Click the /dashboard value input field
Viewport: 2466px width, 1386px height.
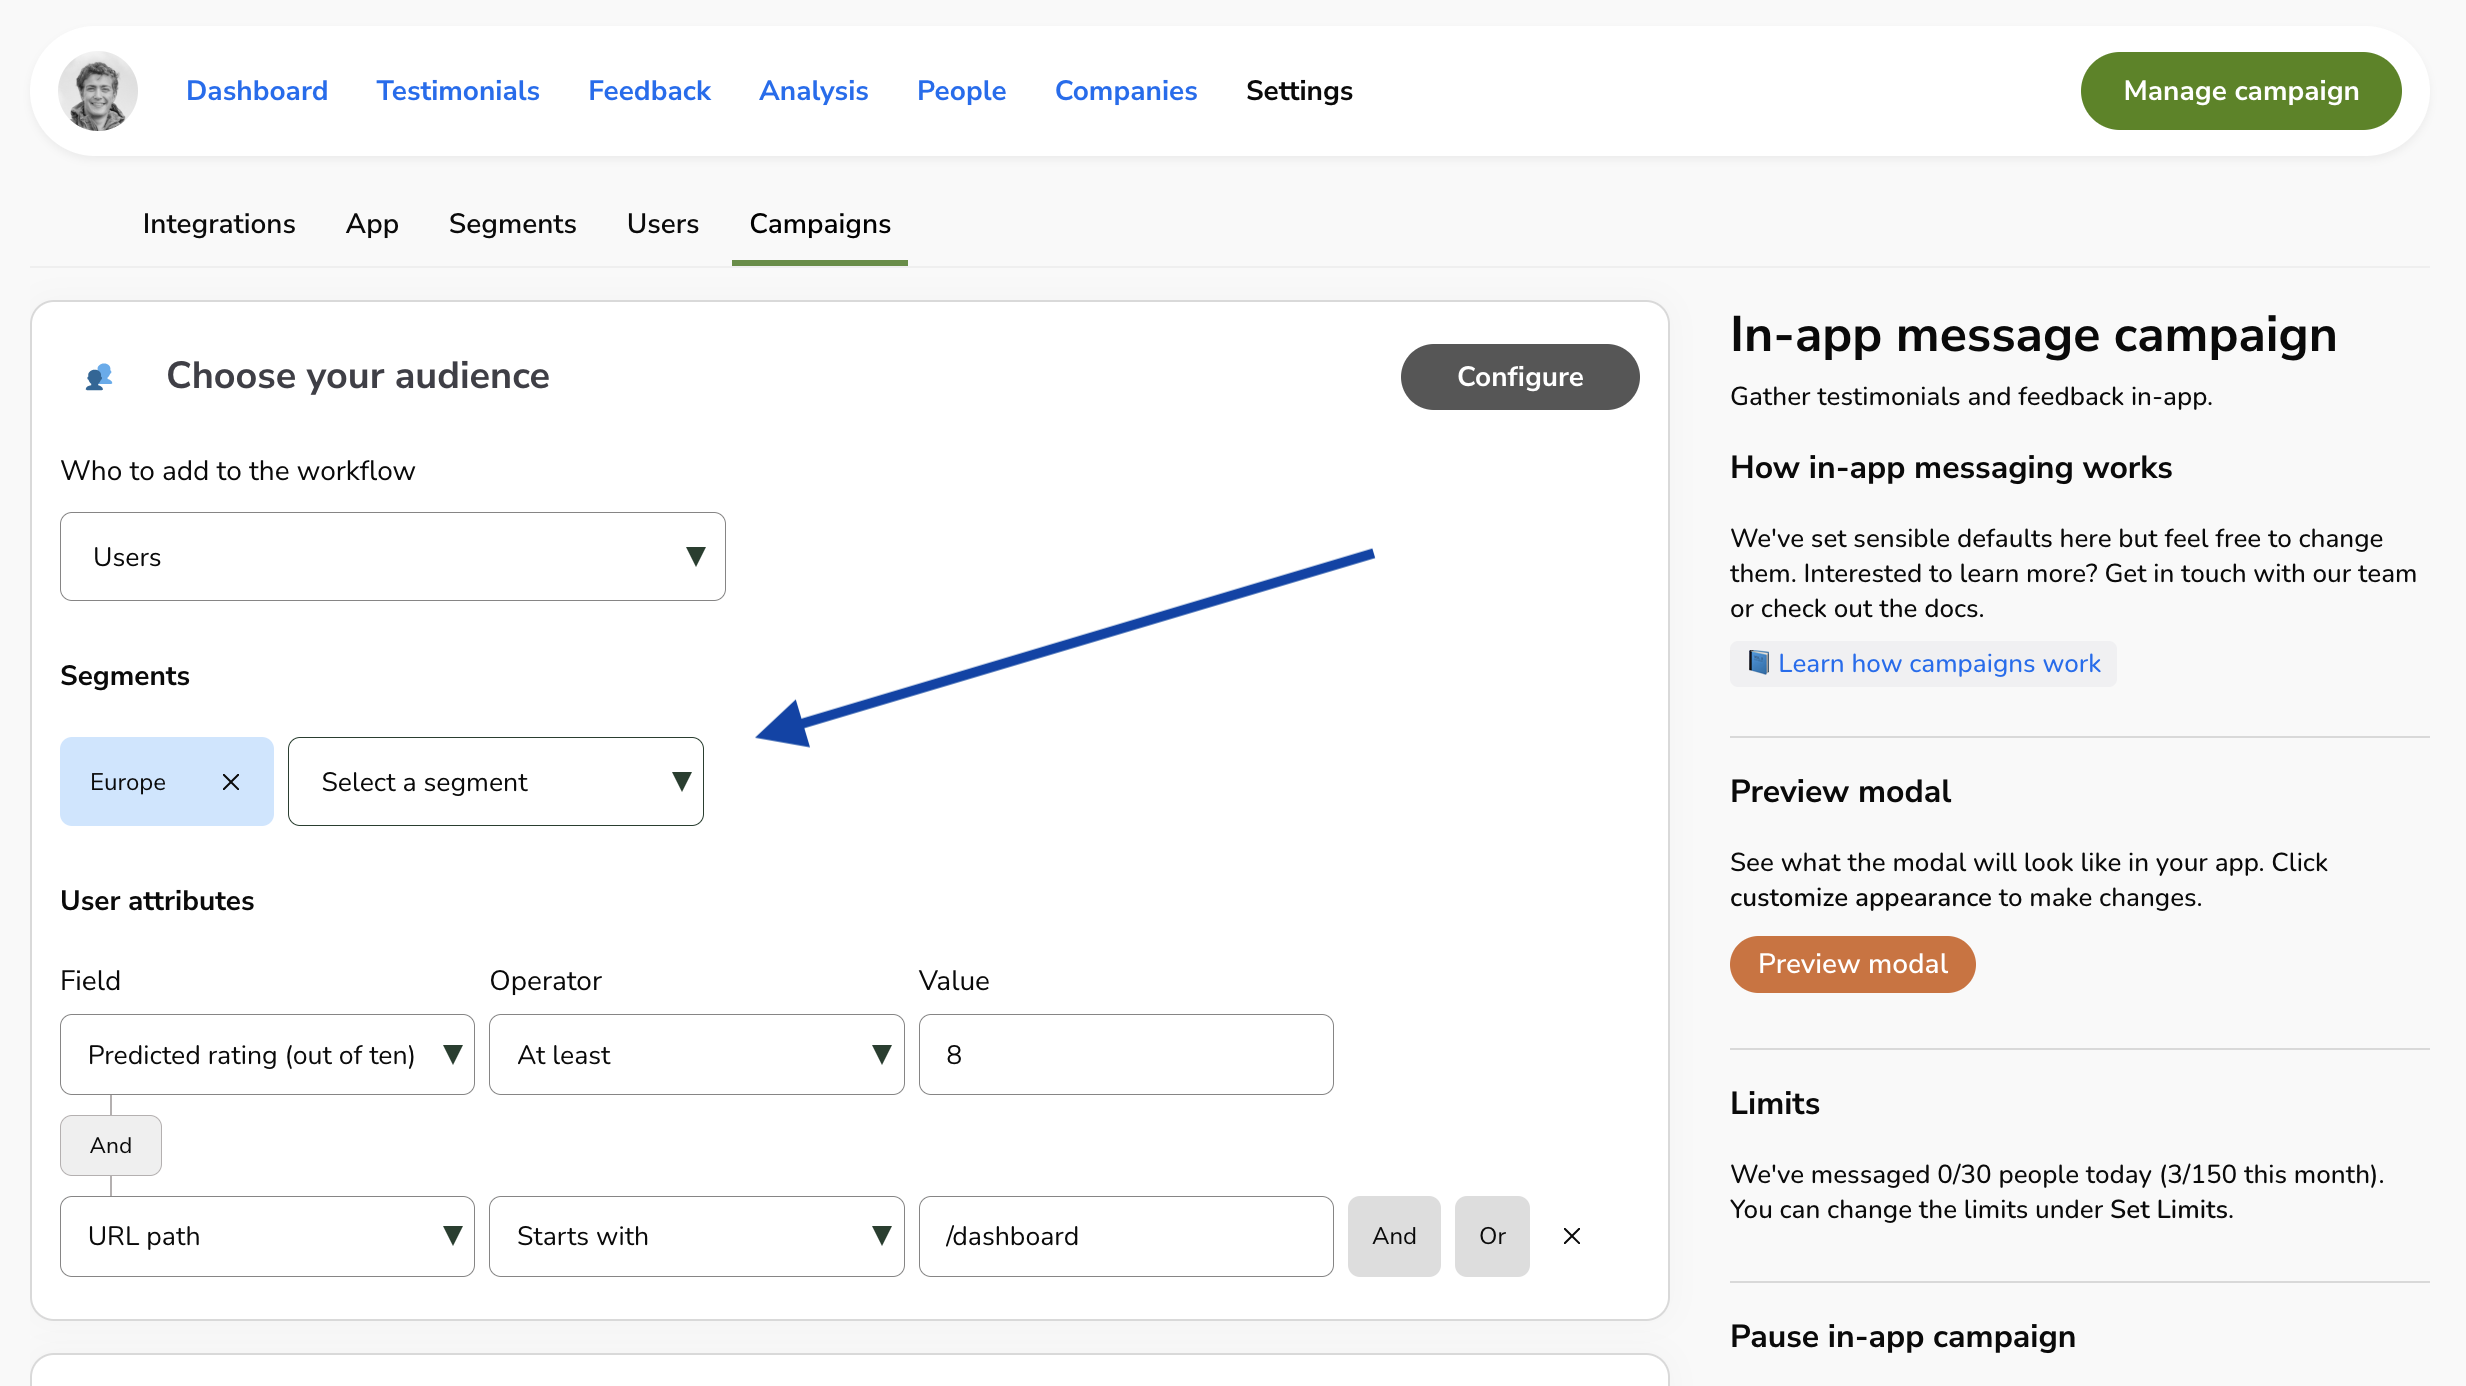click(x=1125, y=1236)
